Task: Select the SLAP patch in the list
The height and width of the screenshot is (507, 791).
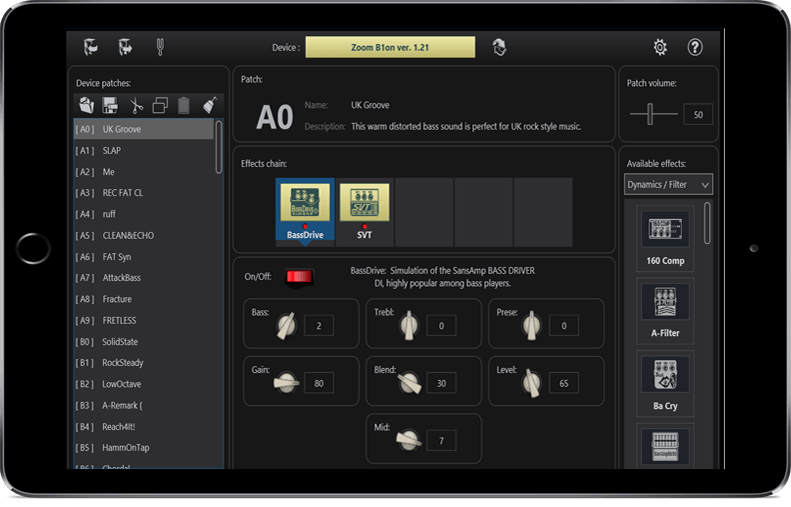Action: (144, 151)
